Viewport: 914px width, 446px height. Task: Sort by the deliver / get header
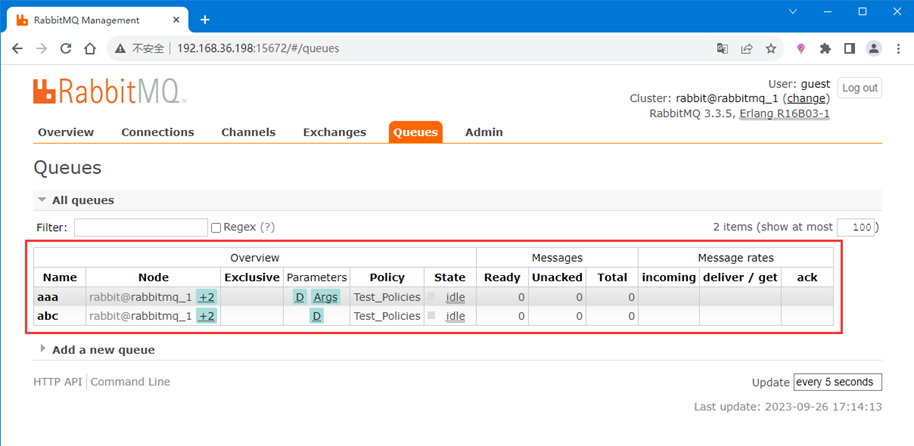tap(740, 278)
